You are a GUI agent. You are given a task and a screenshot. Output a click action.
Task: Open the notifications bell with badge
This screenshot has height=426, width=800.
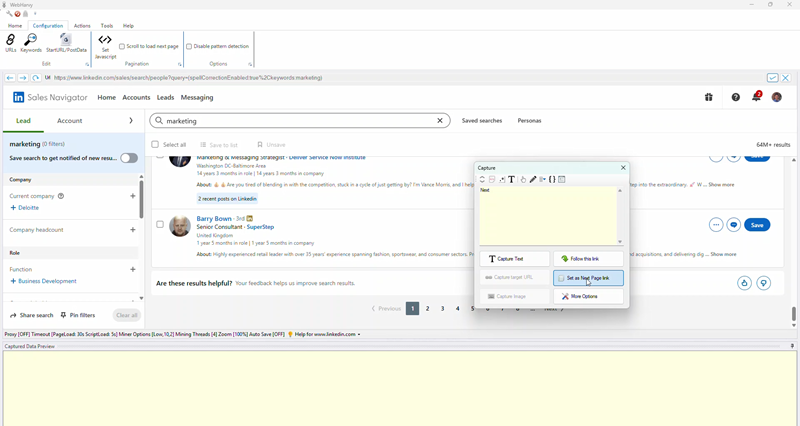pyautogui.click(x=756, y=97)
